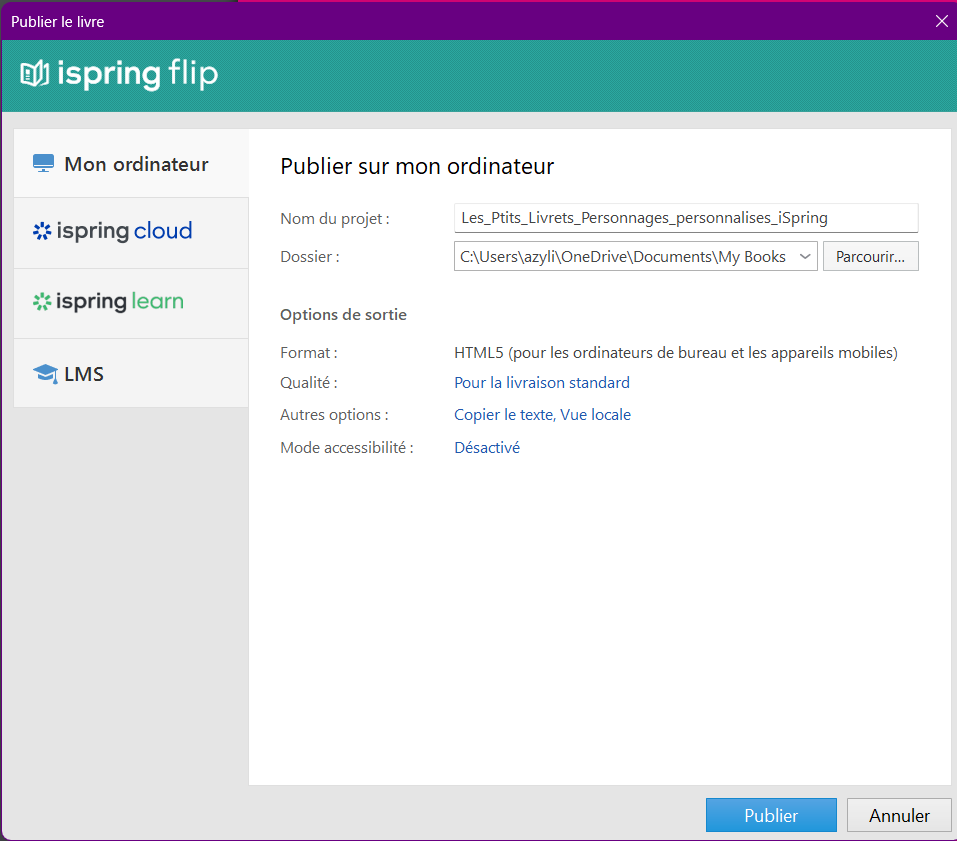Click inside the Dossier path combo box

622,257
